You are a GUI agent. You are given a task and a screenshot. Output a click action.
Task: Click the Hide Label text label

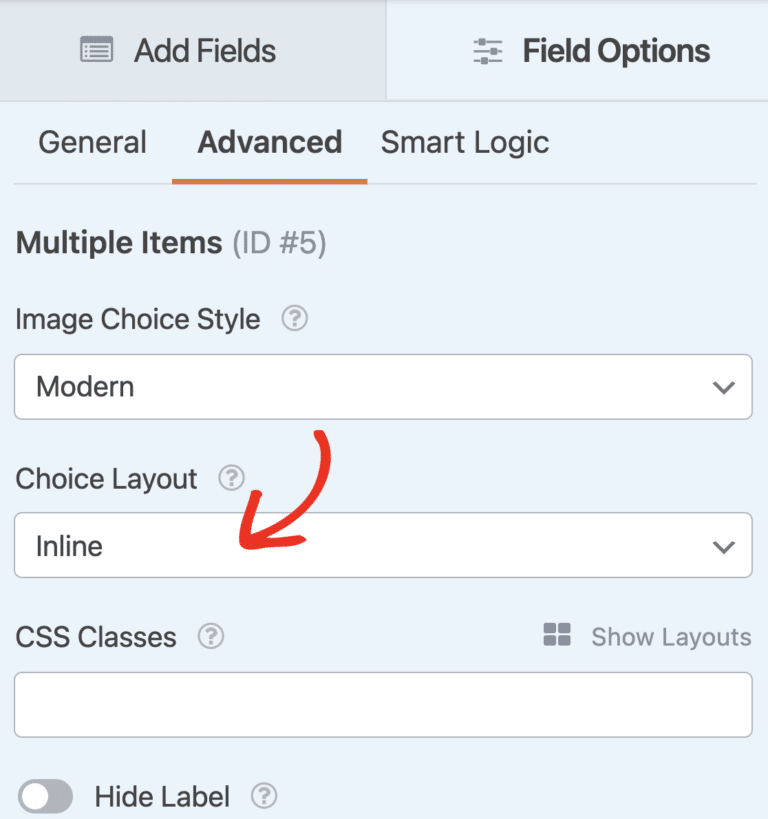[x=162, y=797]
